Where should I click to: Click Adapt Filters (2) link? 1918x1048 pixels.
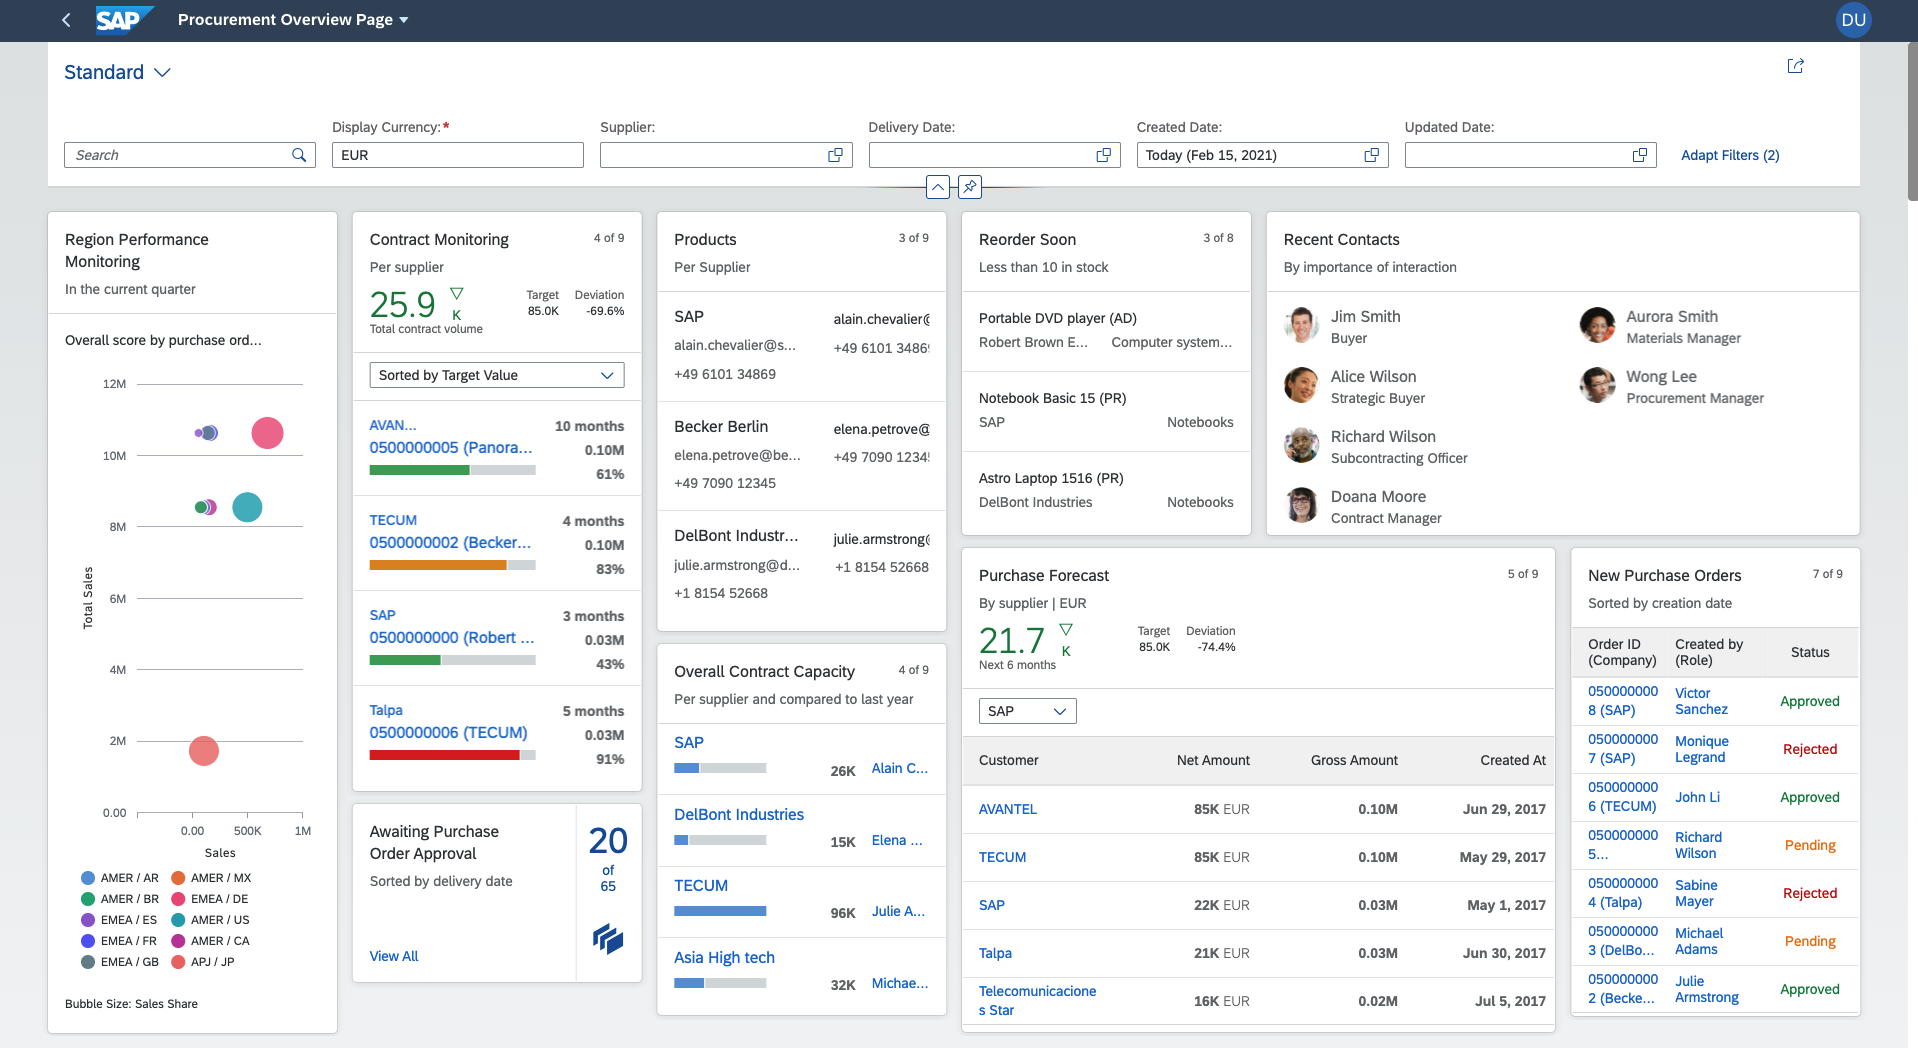tap(1730, 155)
